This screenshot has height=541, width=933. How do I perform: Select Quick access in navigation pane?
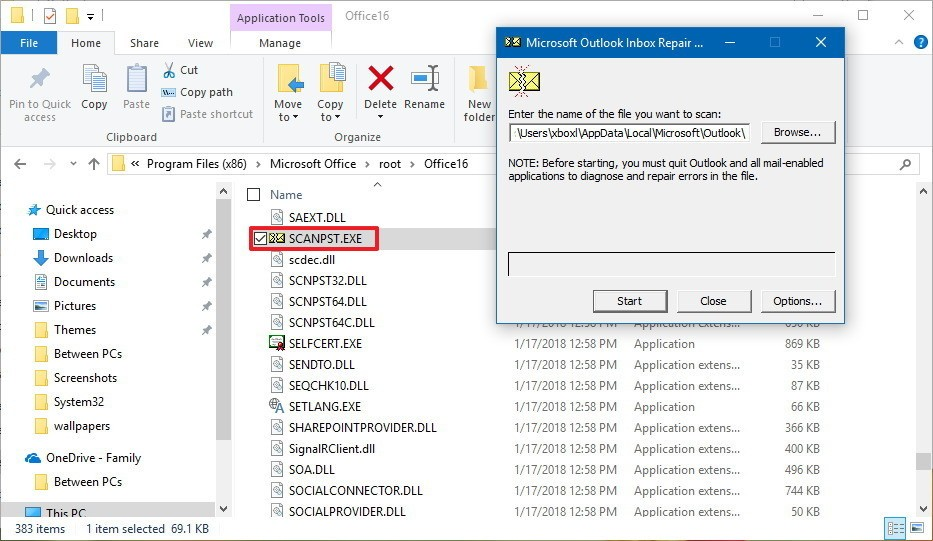[x=80, y=209]
